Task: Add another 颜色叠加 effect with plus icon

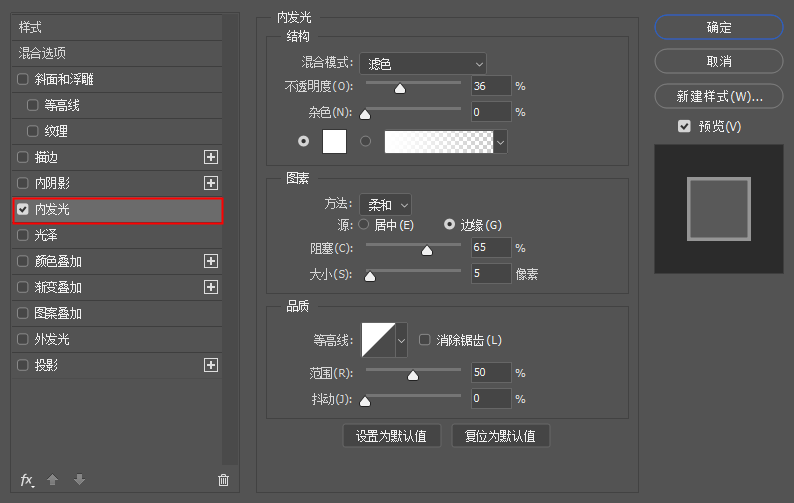Action: 211,261
